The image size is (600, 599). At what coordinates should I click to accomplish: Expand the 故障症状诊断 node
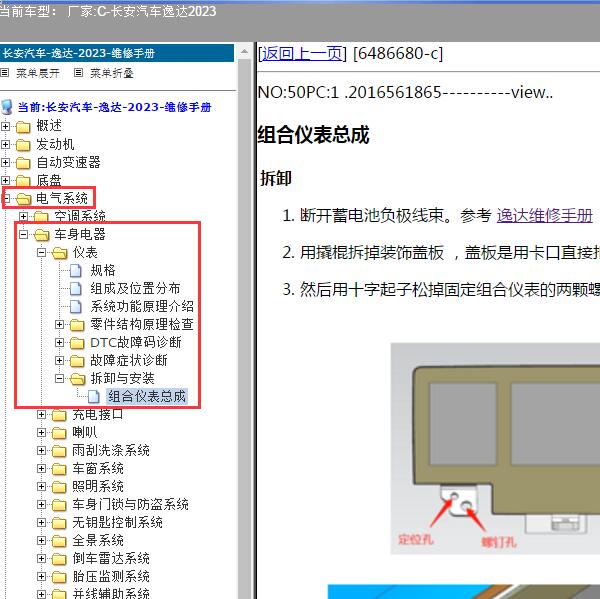point(59,360)
